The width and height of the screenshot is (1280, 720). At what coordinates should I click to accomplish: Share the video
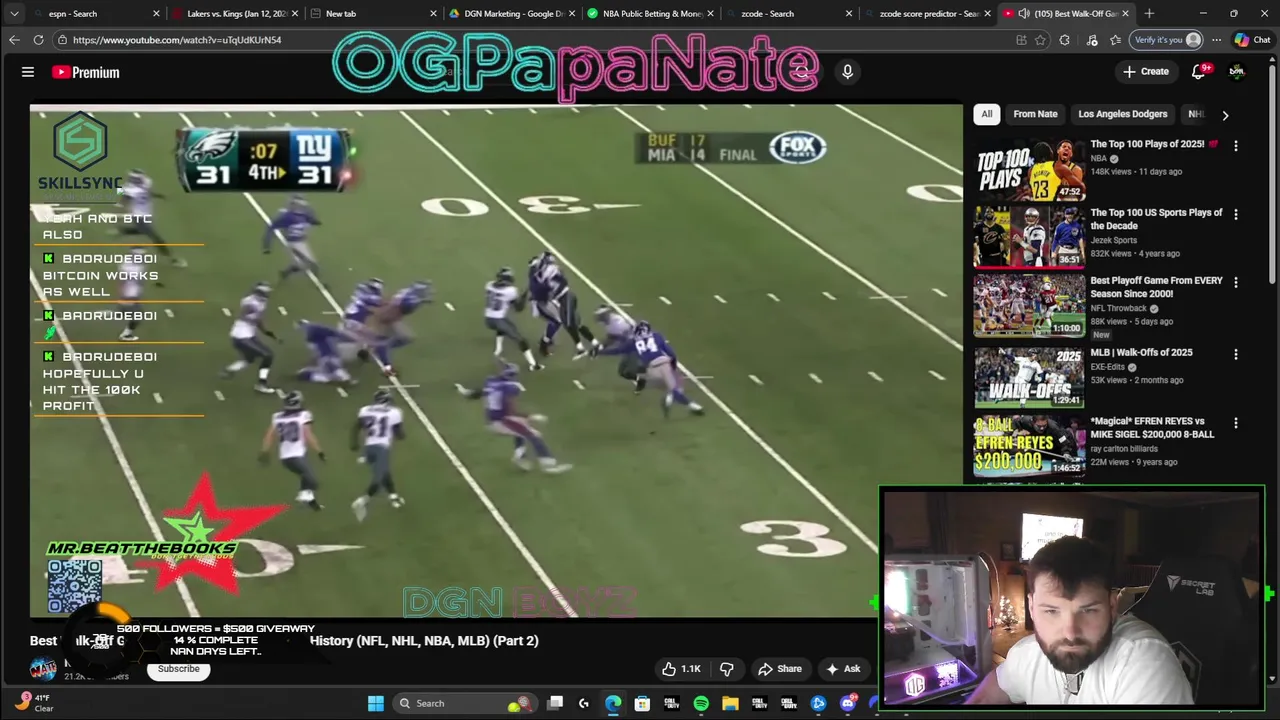click(780, 669)
